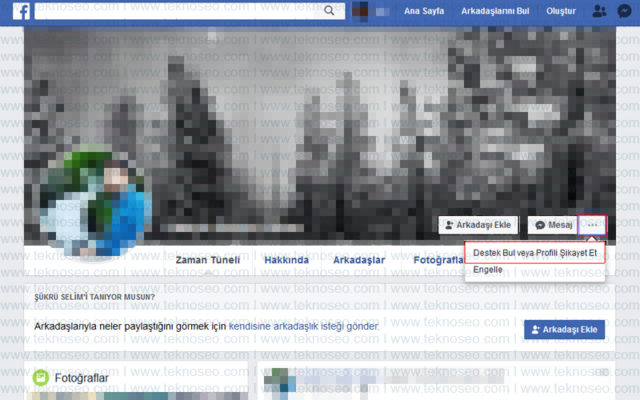Click the Mesaj button
This screenshot has height=400, width=640.
coord(553,225)
